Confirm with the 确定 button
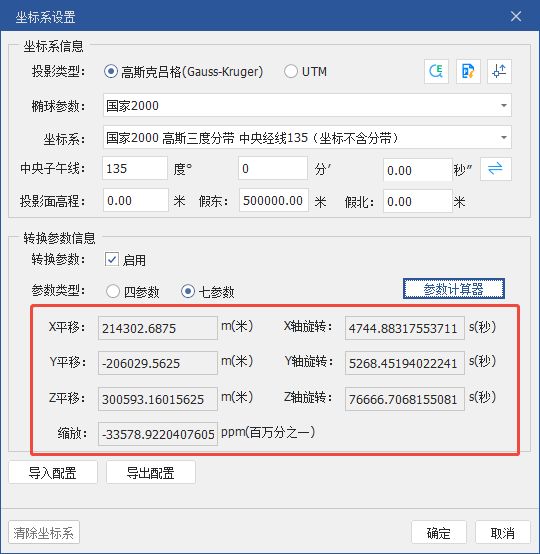The width and height of the screenshot is (540, 554). click(x=439, y=532)
